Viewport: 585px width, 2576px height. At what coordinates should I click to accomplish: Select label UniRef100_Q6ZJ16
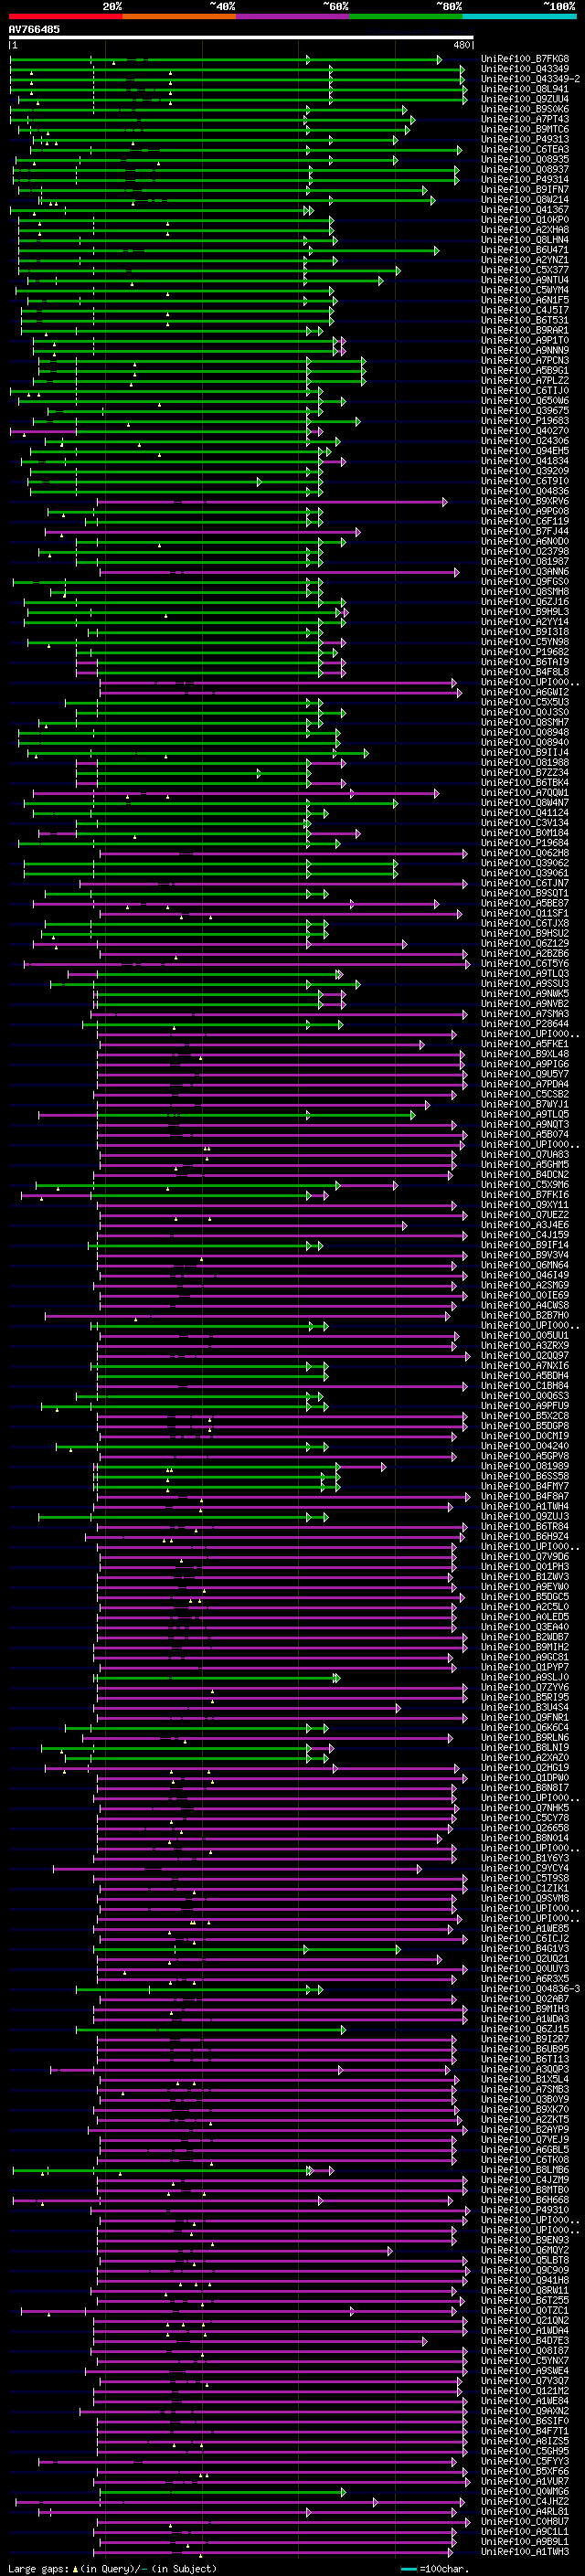pos(525,602)
